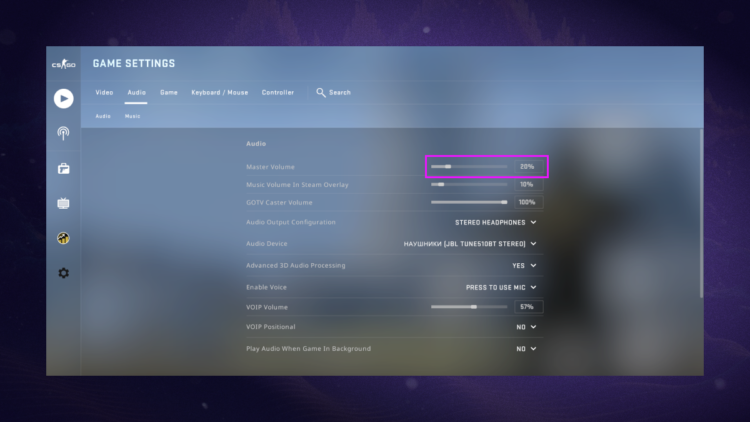
Task: Click the Master Volume label
Action: pyautogui.click(x=270, y=167)
